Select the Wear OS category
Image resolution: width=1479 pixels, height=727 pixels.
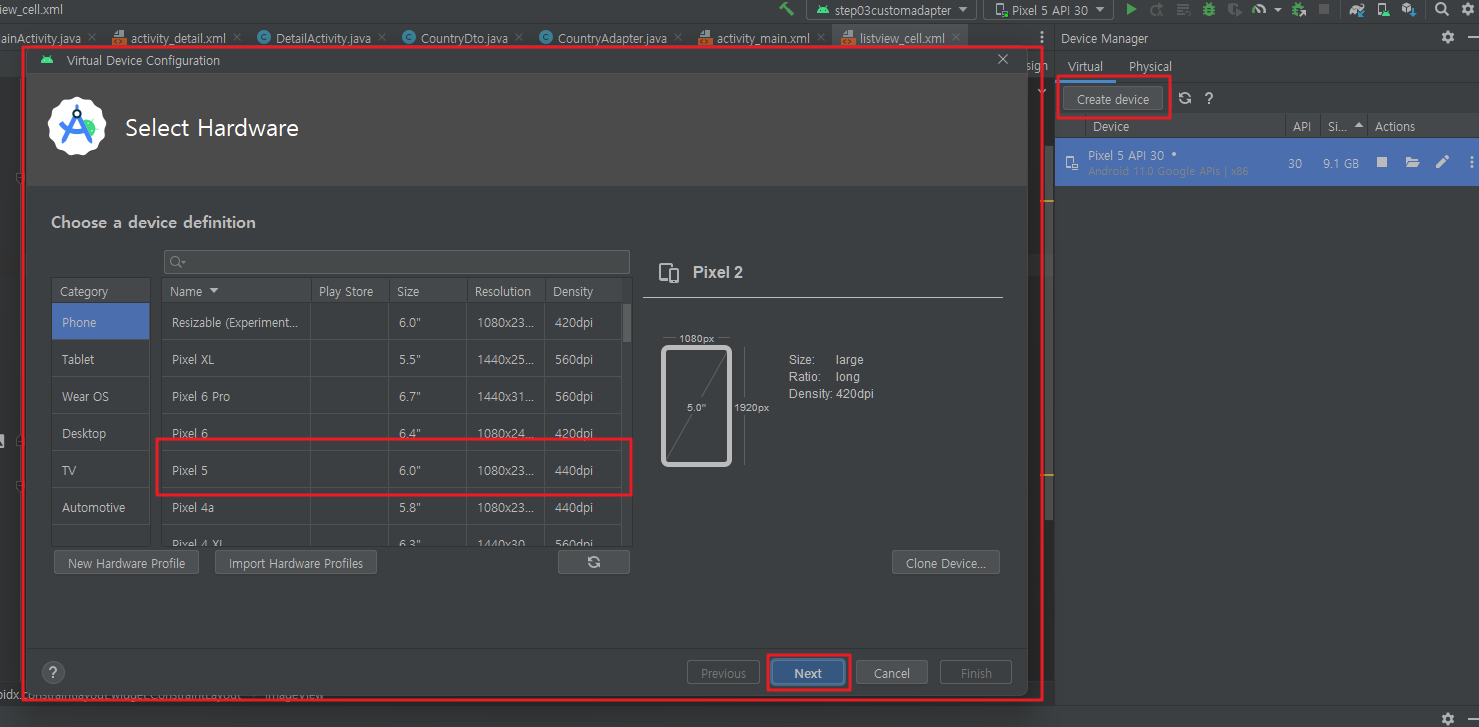tap(101, 396)
